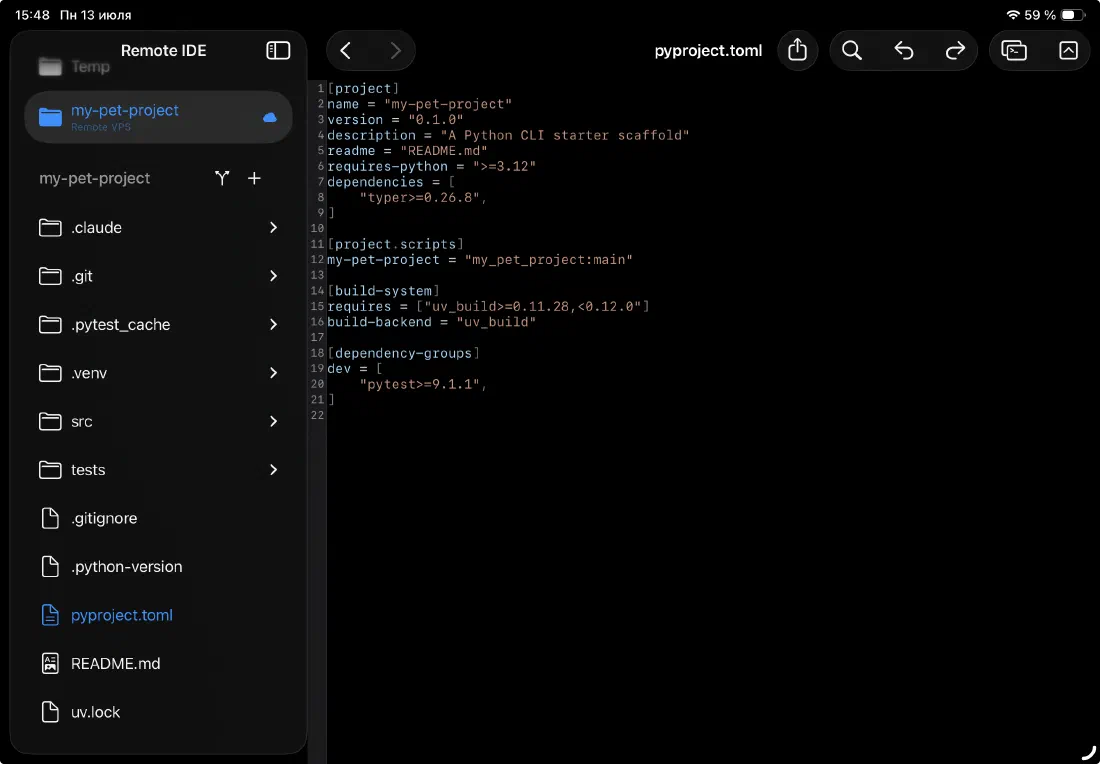
Task: Click the cloud icon on my-pet-project
Action: [x=269, y=117]
